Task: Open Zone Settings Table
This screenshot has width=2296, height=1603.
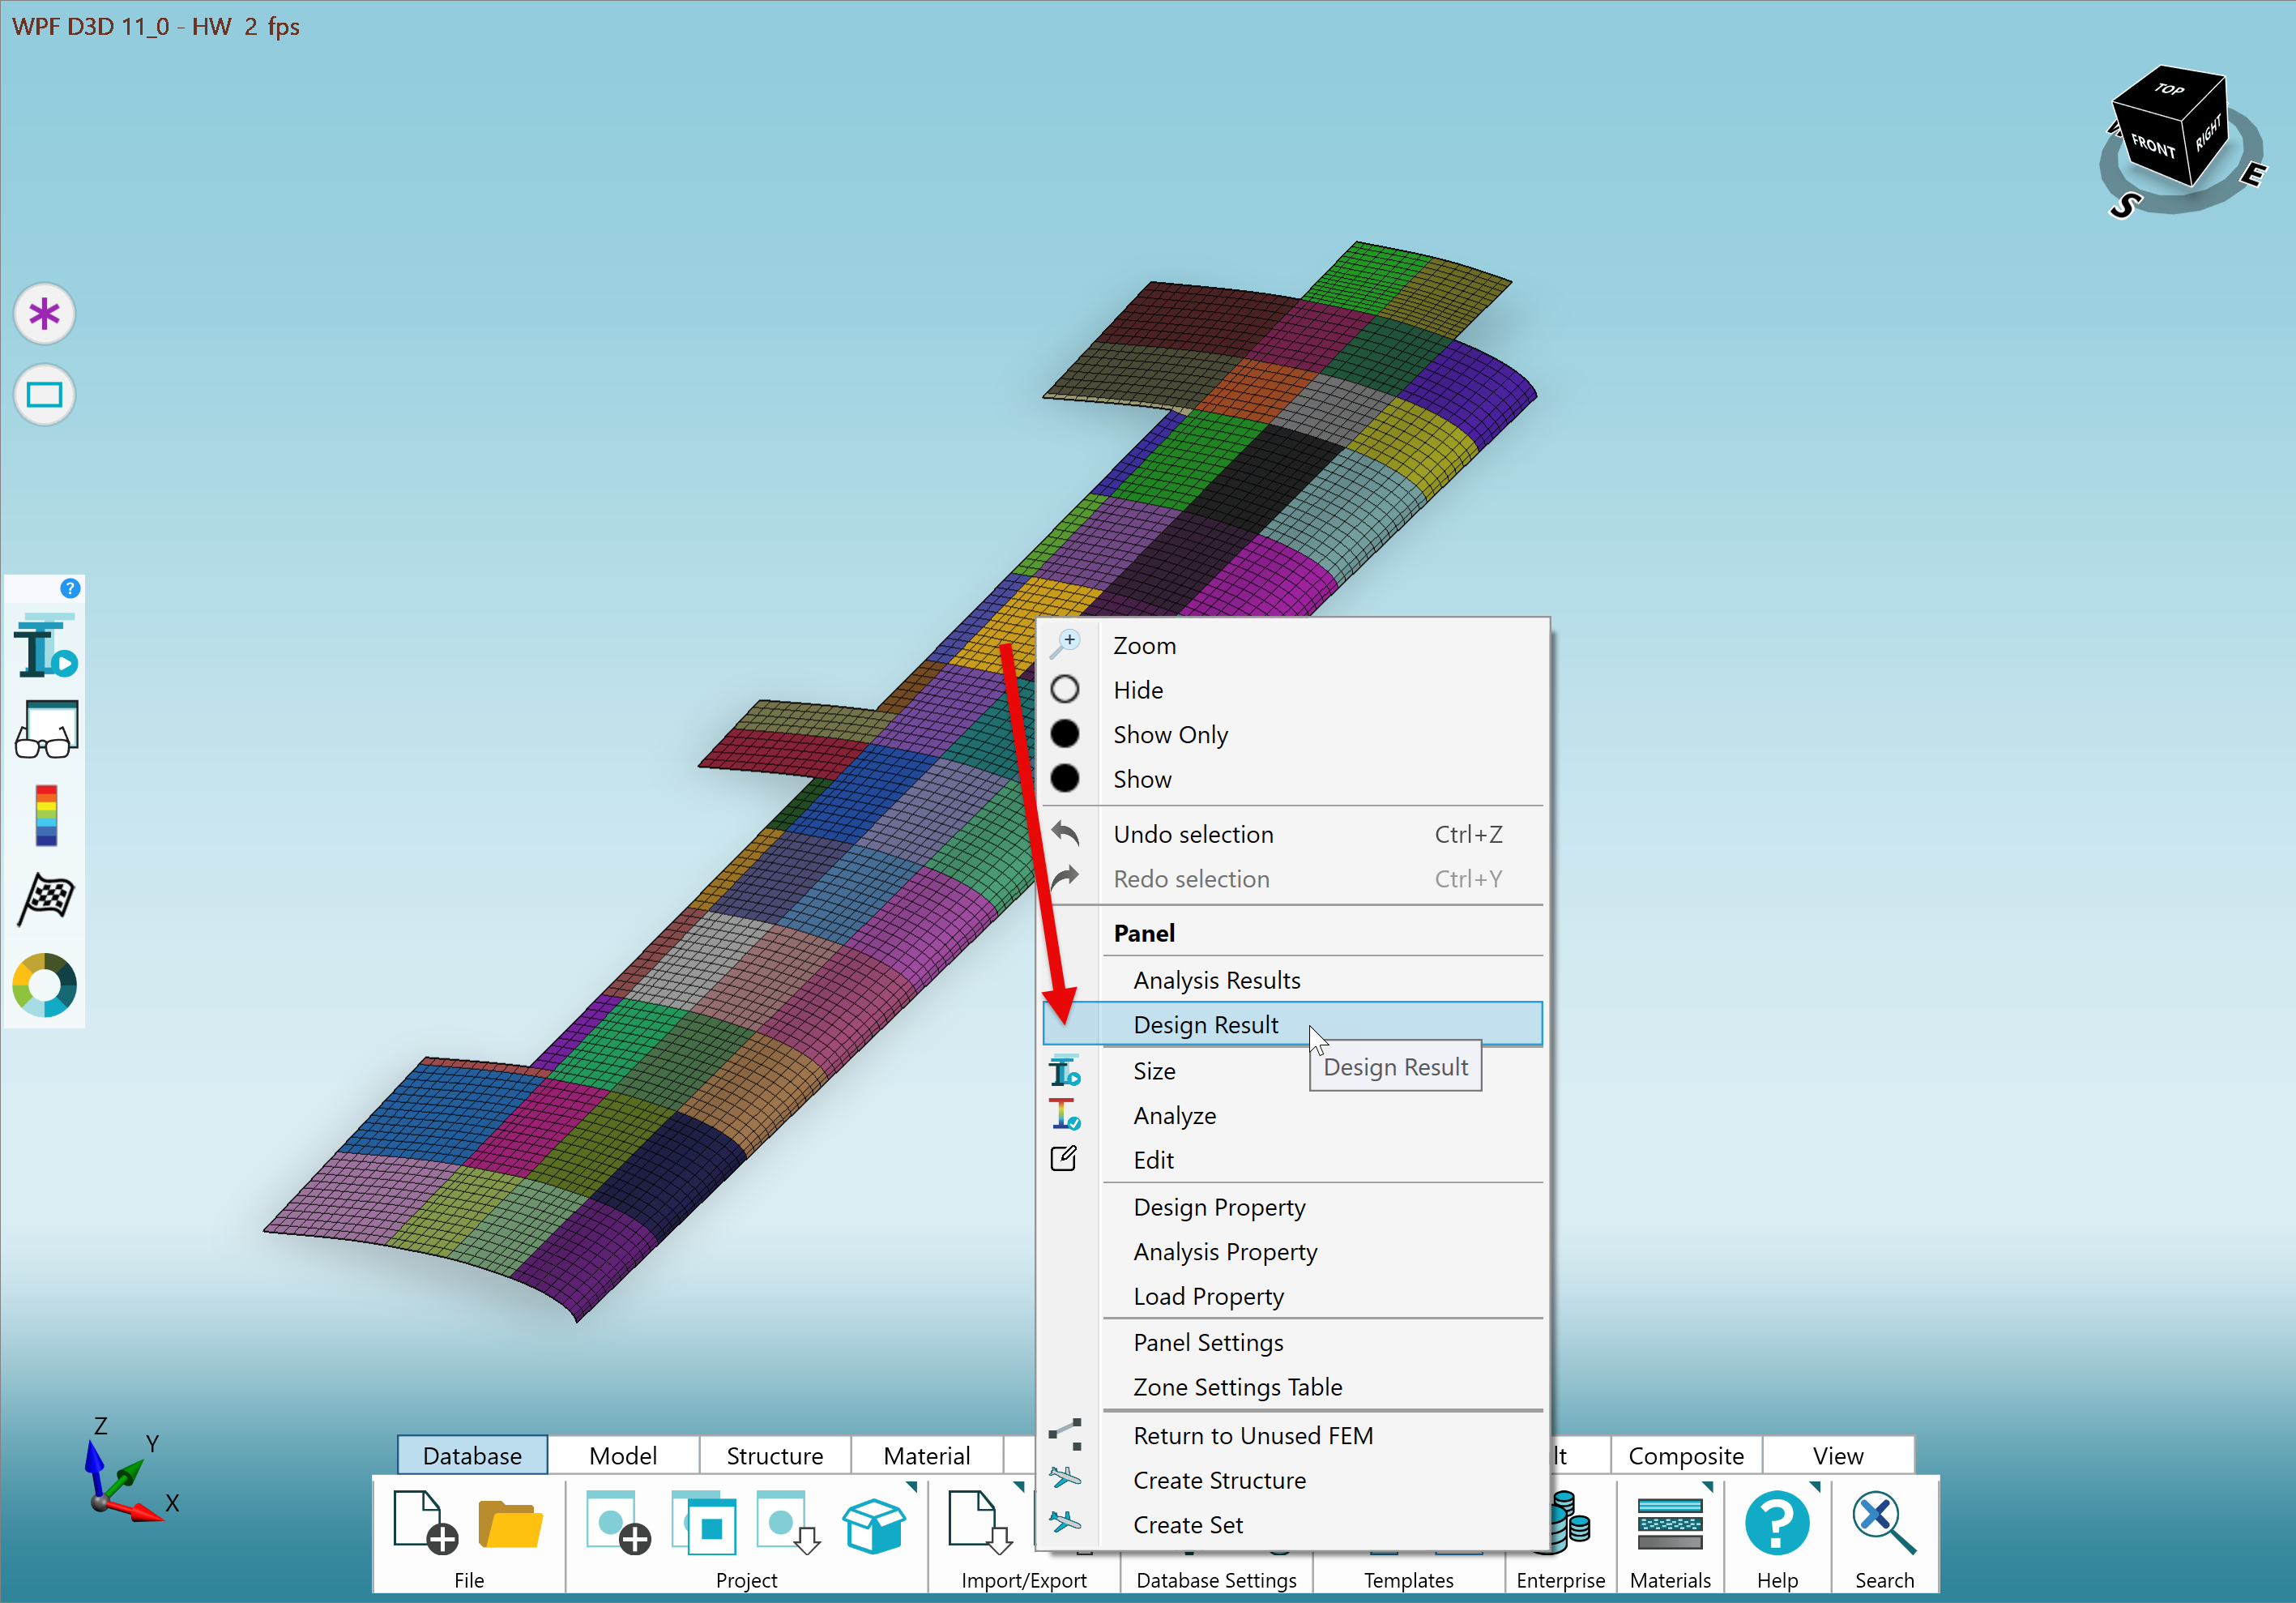Action: pos(1293,1387)
